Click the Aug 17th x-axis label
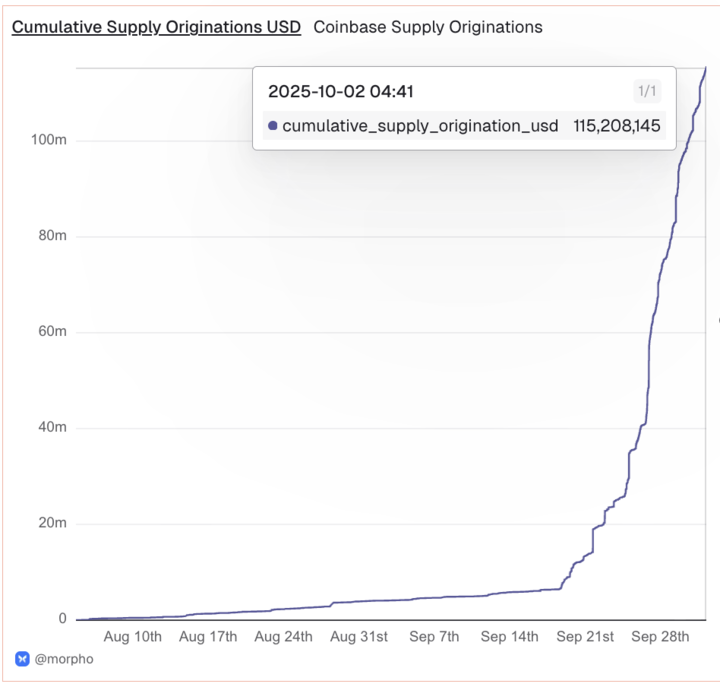 point(208,636)
